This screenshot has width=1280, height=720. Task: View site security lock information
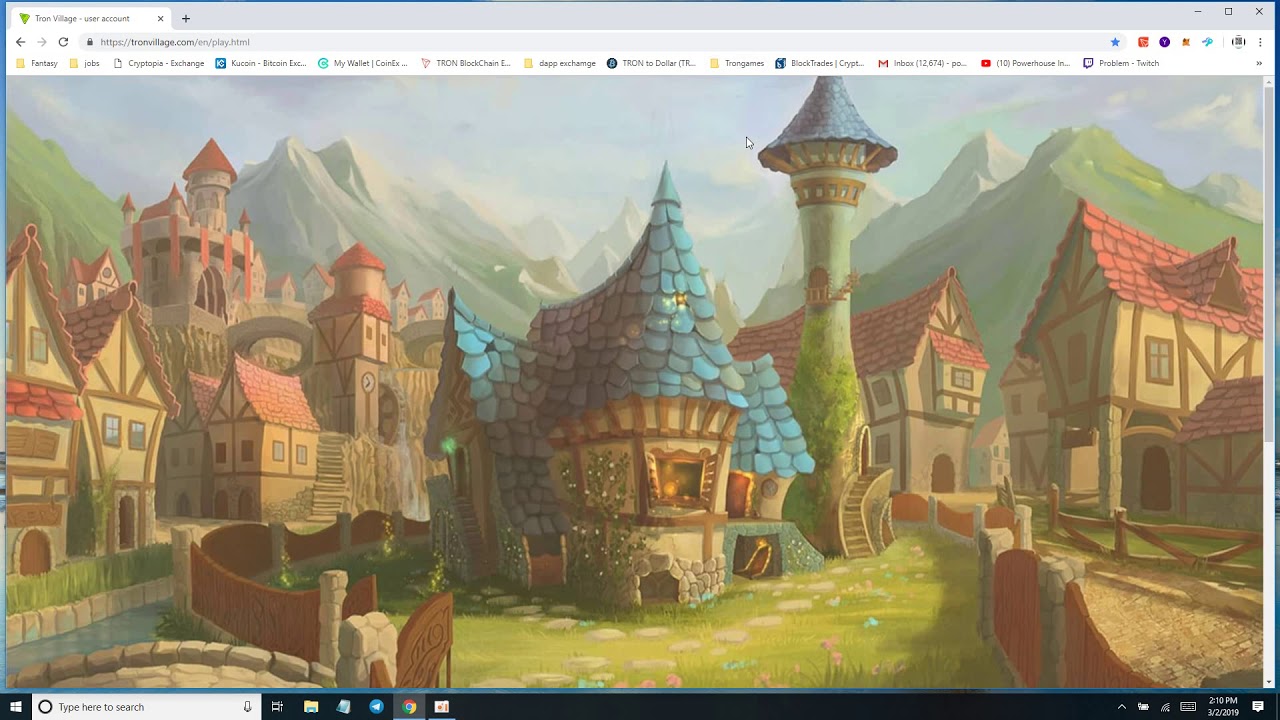[90, 42]
